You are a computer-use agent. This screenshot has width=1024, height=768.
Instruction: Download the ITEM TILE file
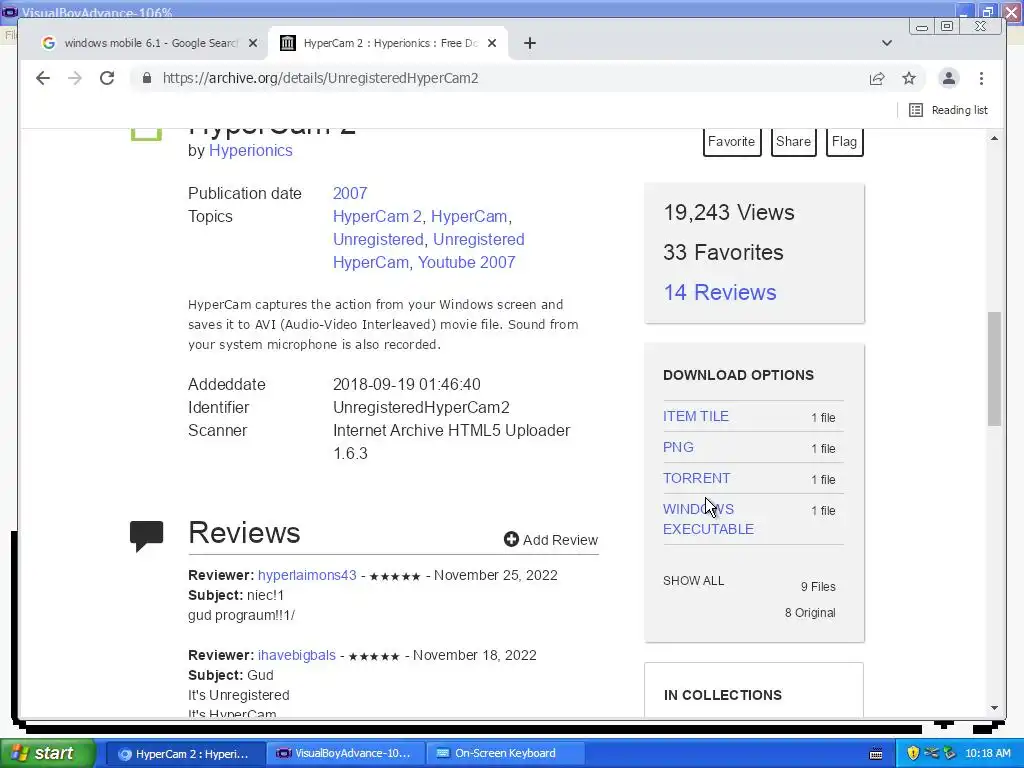click(696, 416)
